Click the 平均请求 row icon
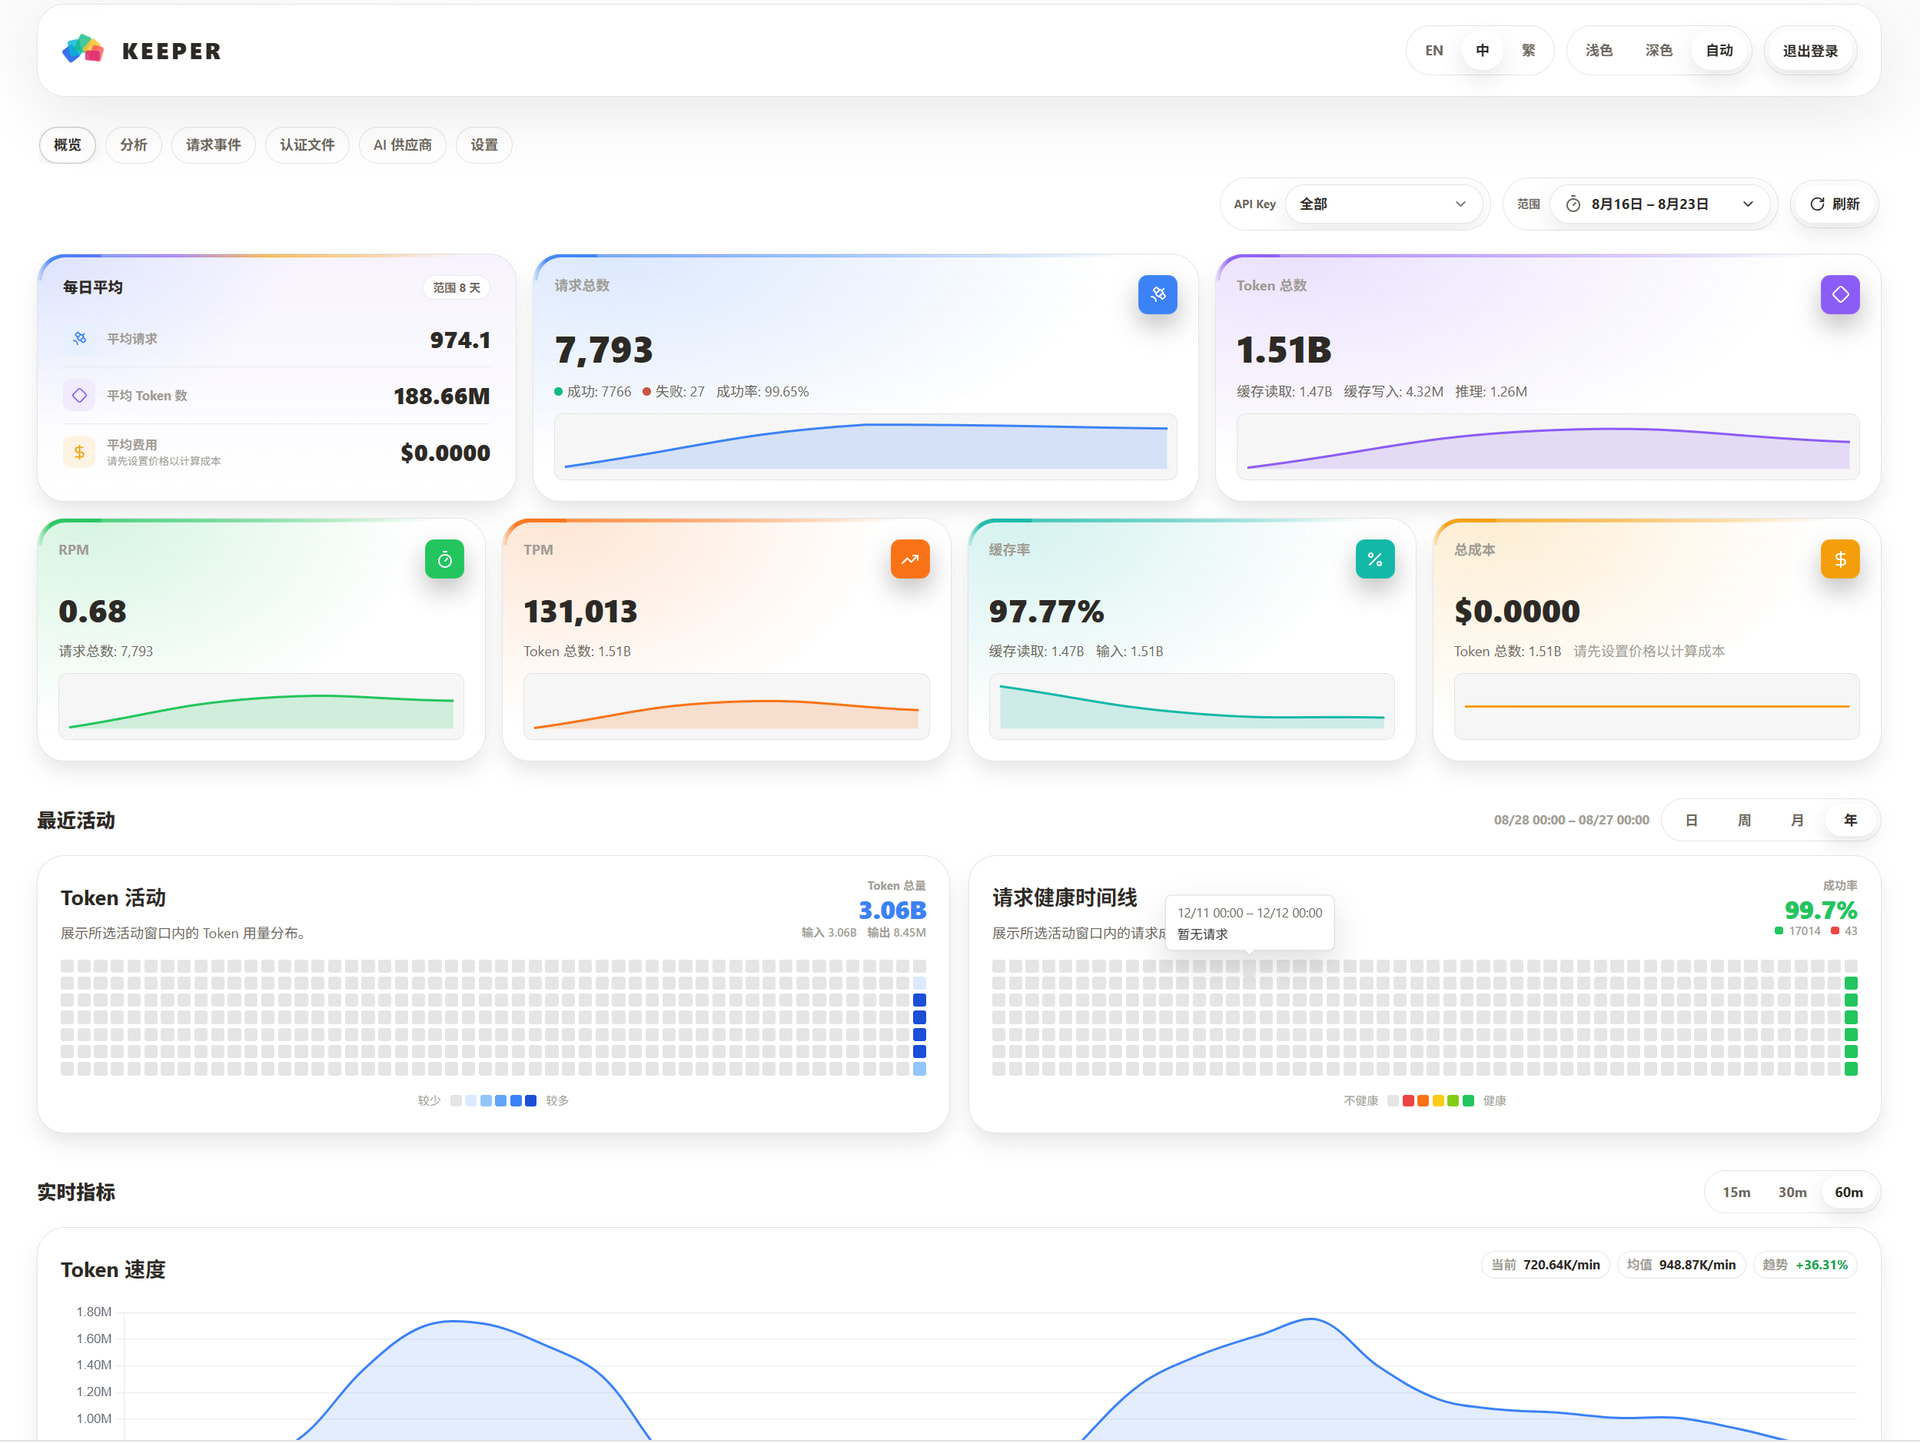The image size is (1920, 1443). coord(79,339)
